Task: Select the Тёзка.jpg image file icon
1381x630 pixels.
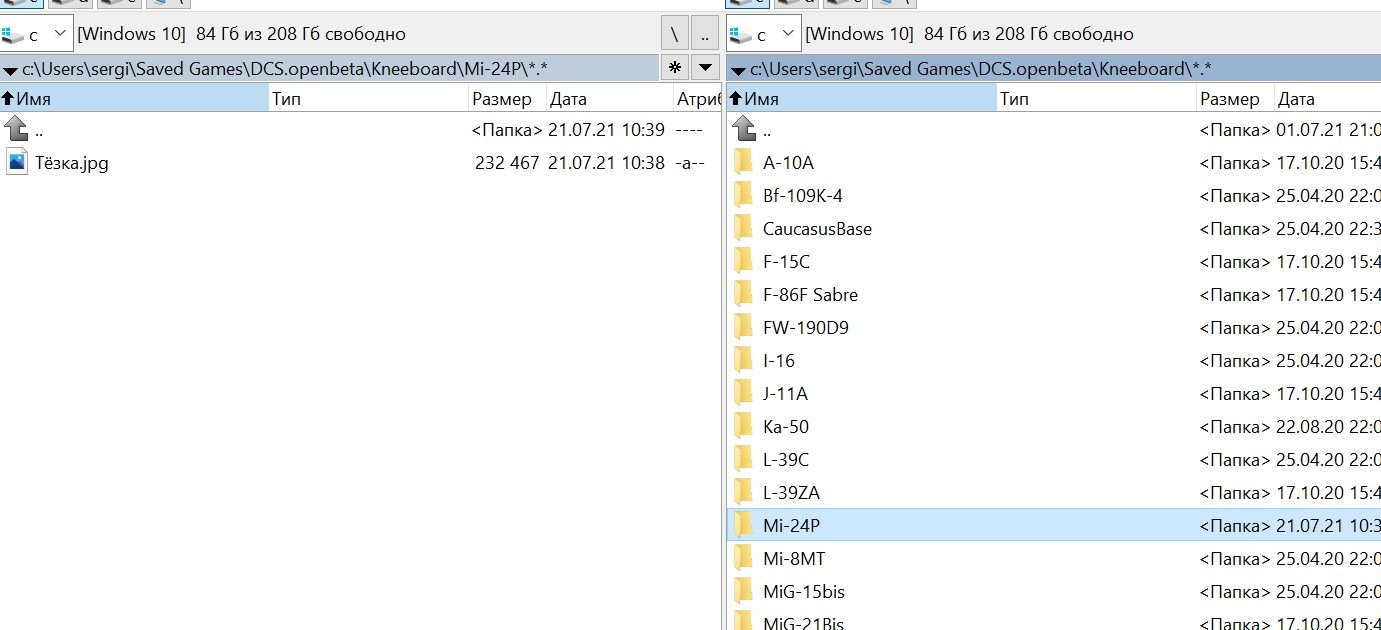Action: click(x=17, y=162)
